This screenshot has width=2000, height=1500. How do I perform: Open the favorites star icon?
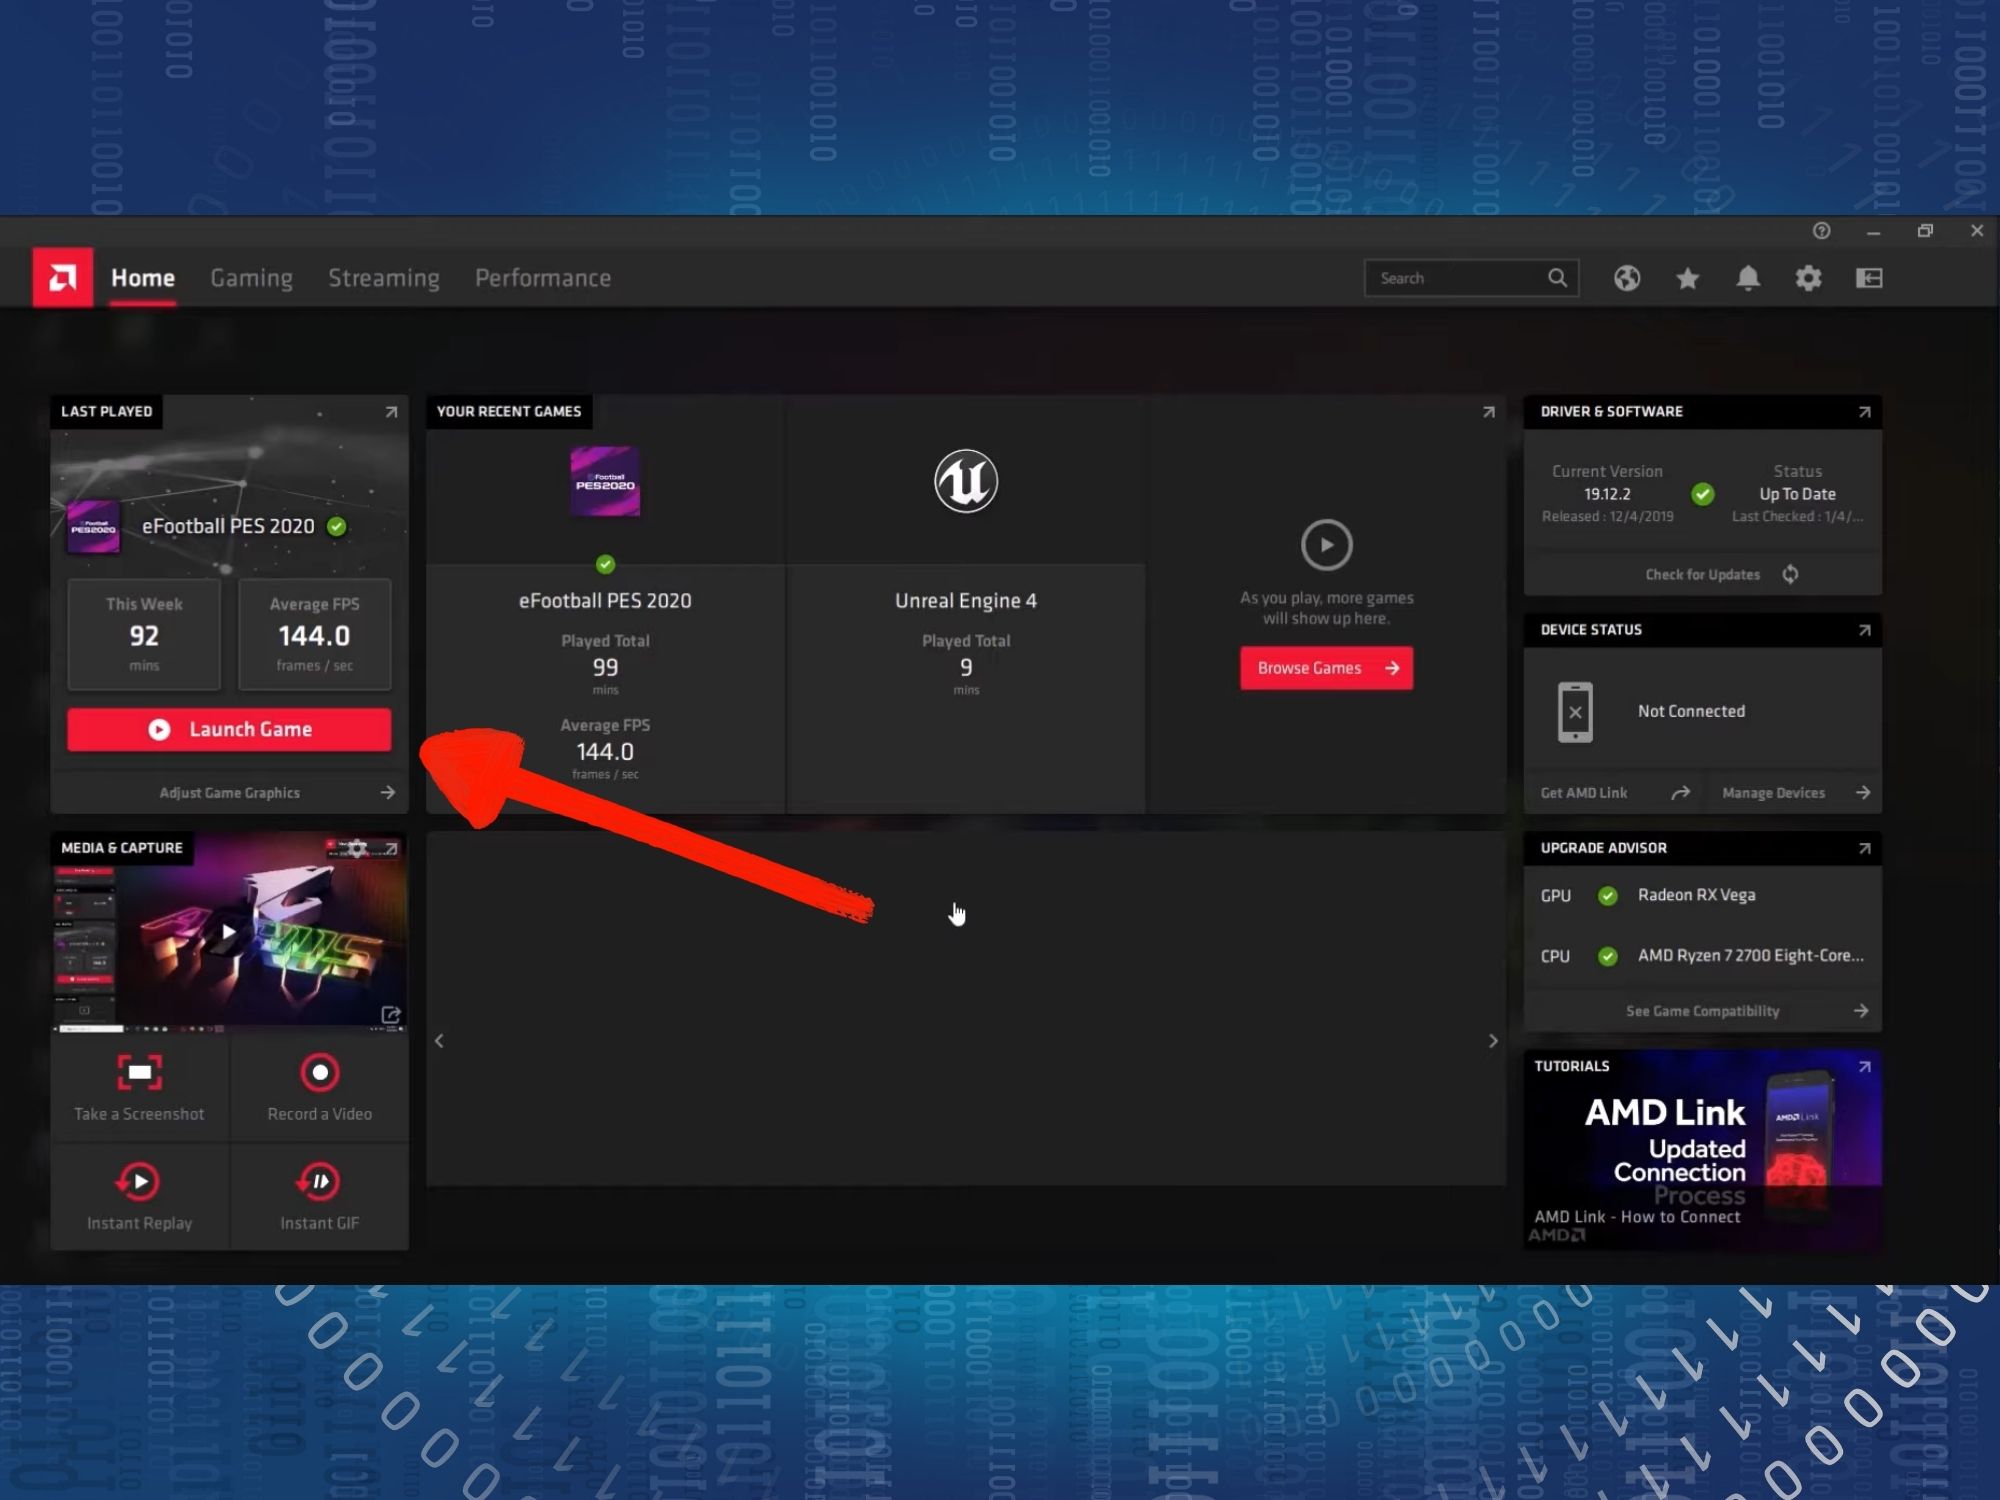(1687, 278)
